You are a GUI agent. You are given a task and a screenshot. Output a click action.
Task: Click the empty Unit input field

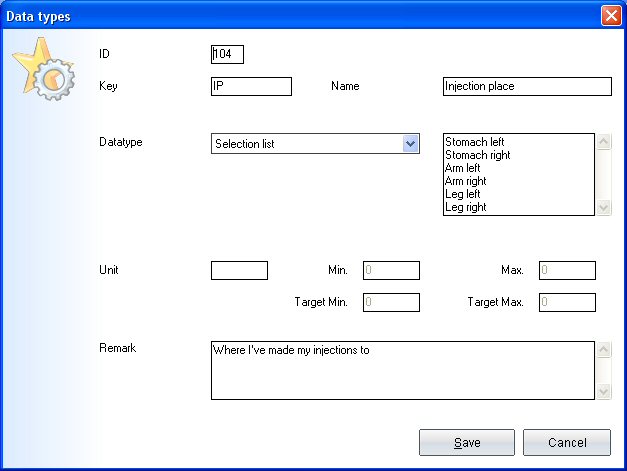pyautogui.click(x=239, y=271)
